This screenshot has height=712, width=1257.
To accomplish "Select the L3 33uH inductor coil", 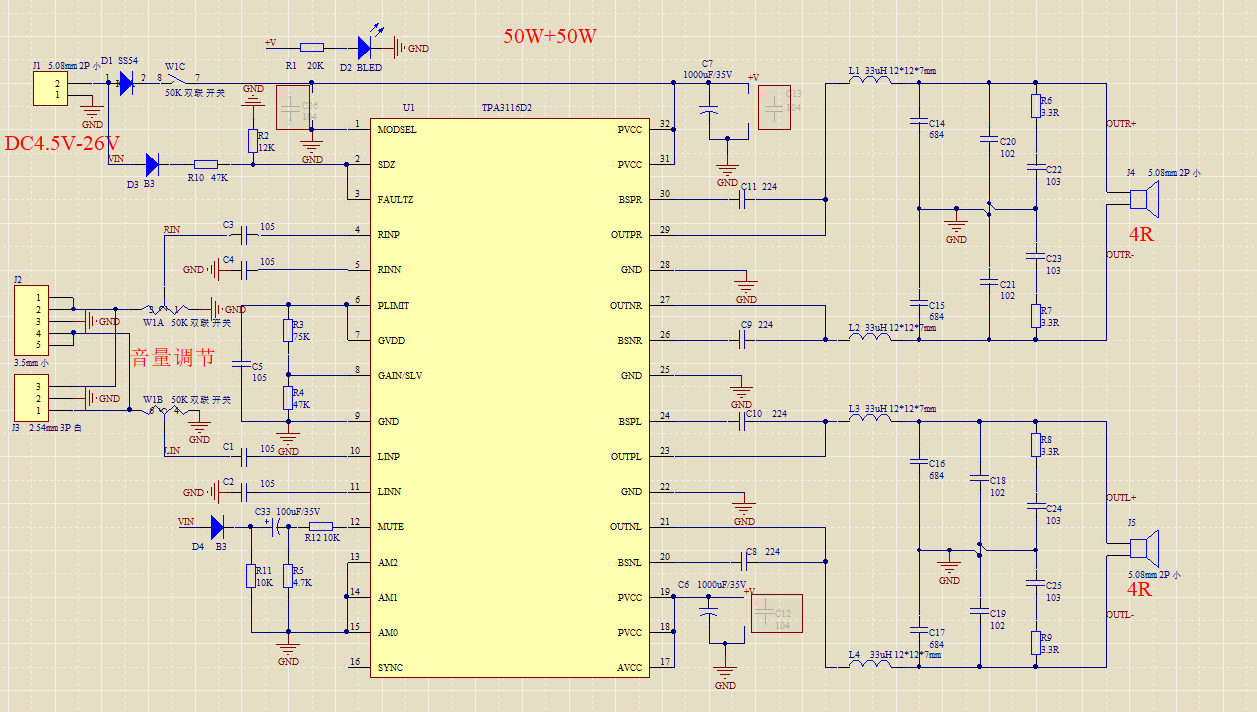I will coord(870,419).
